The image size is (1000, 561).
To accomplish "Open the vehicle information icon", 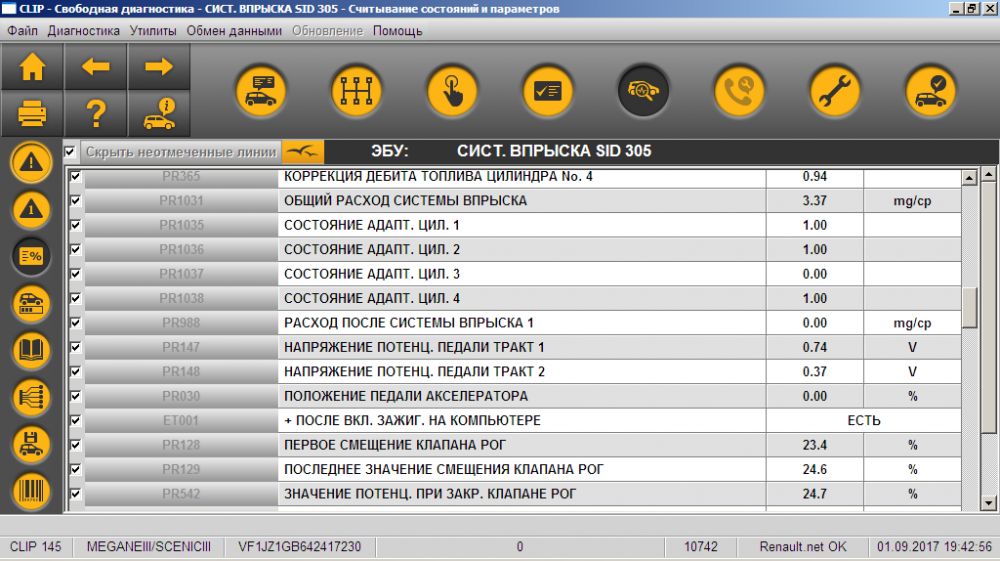I will click(x=159, y=114).
